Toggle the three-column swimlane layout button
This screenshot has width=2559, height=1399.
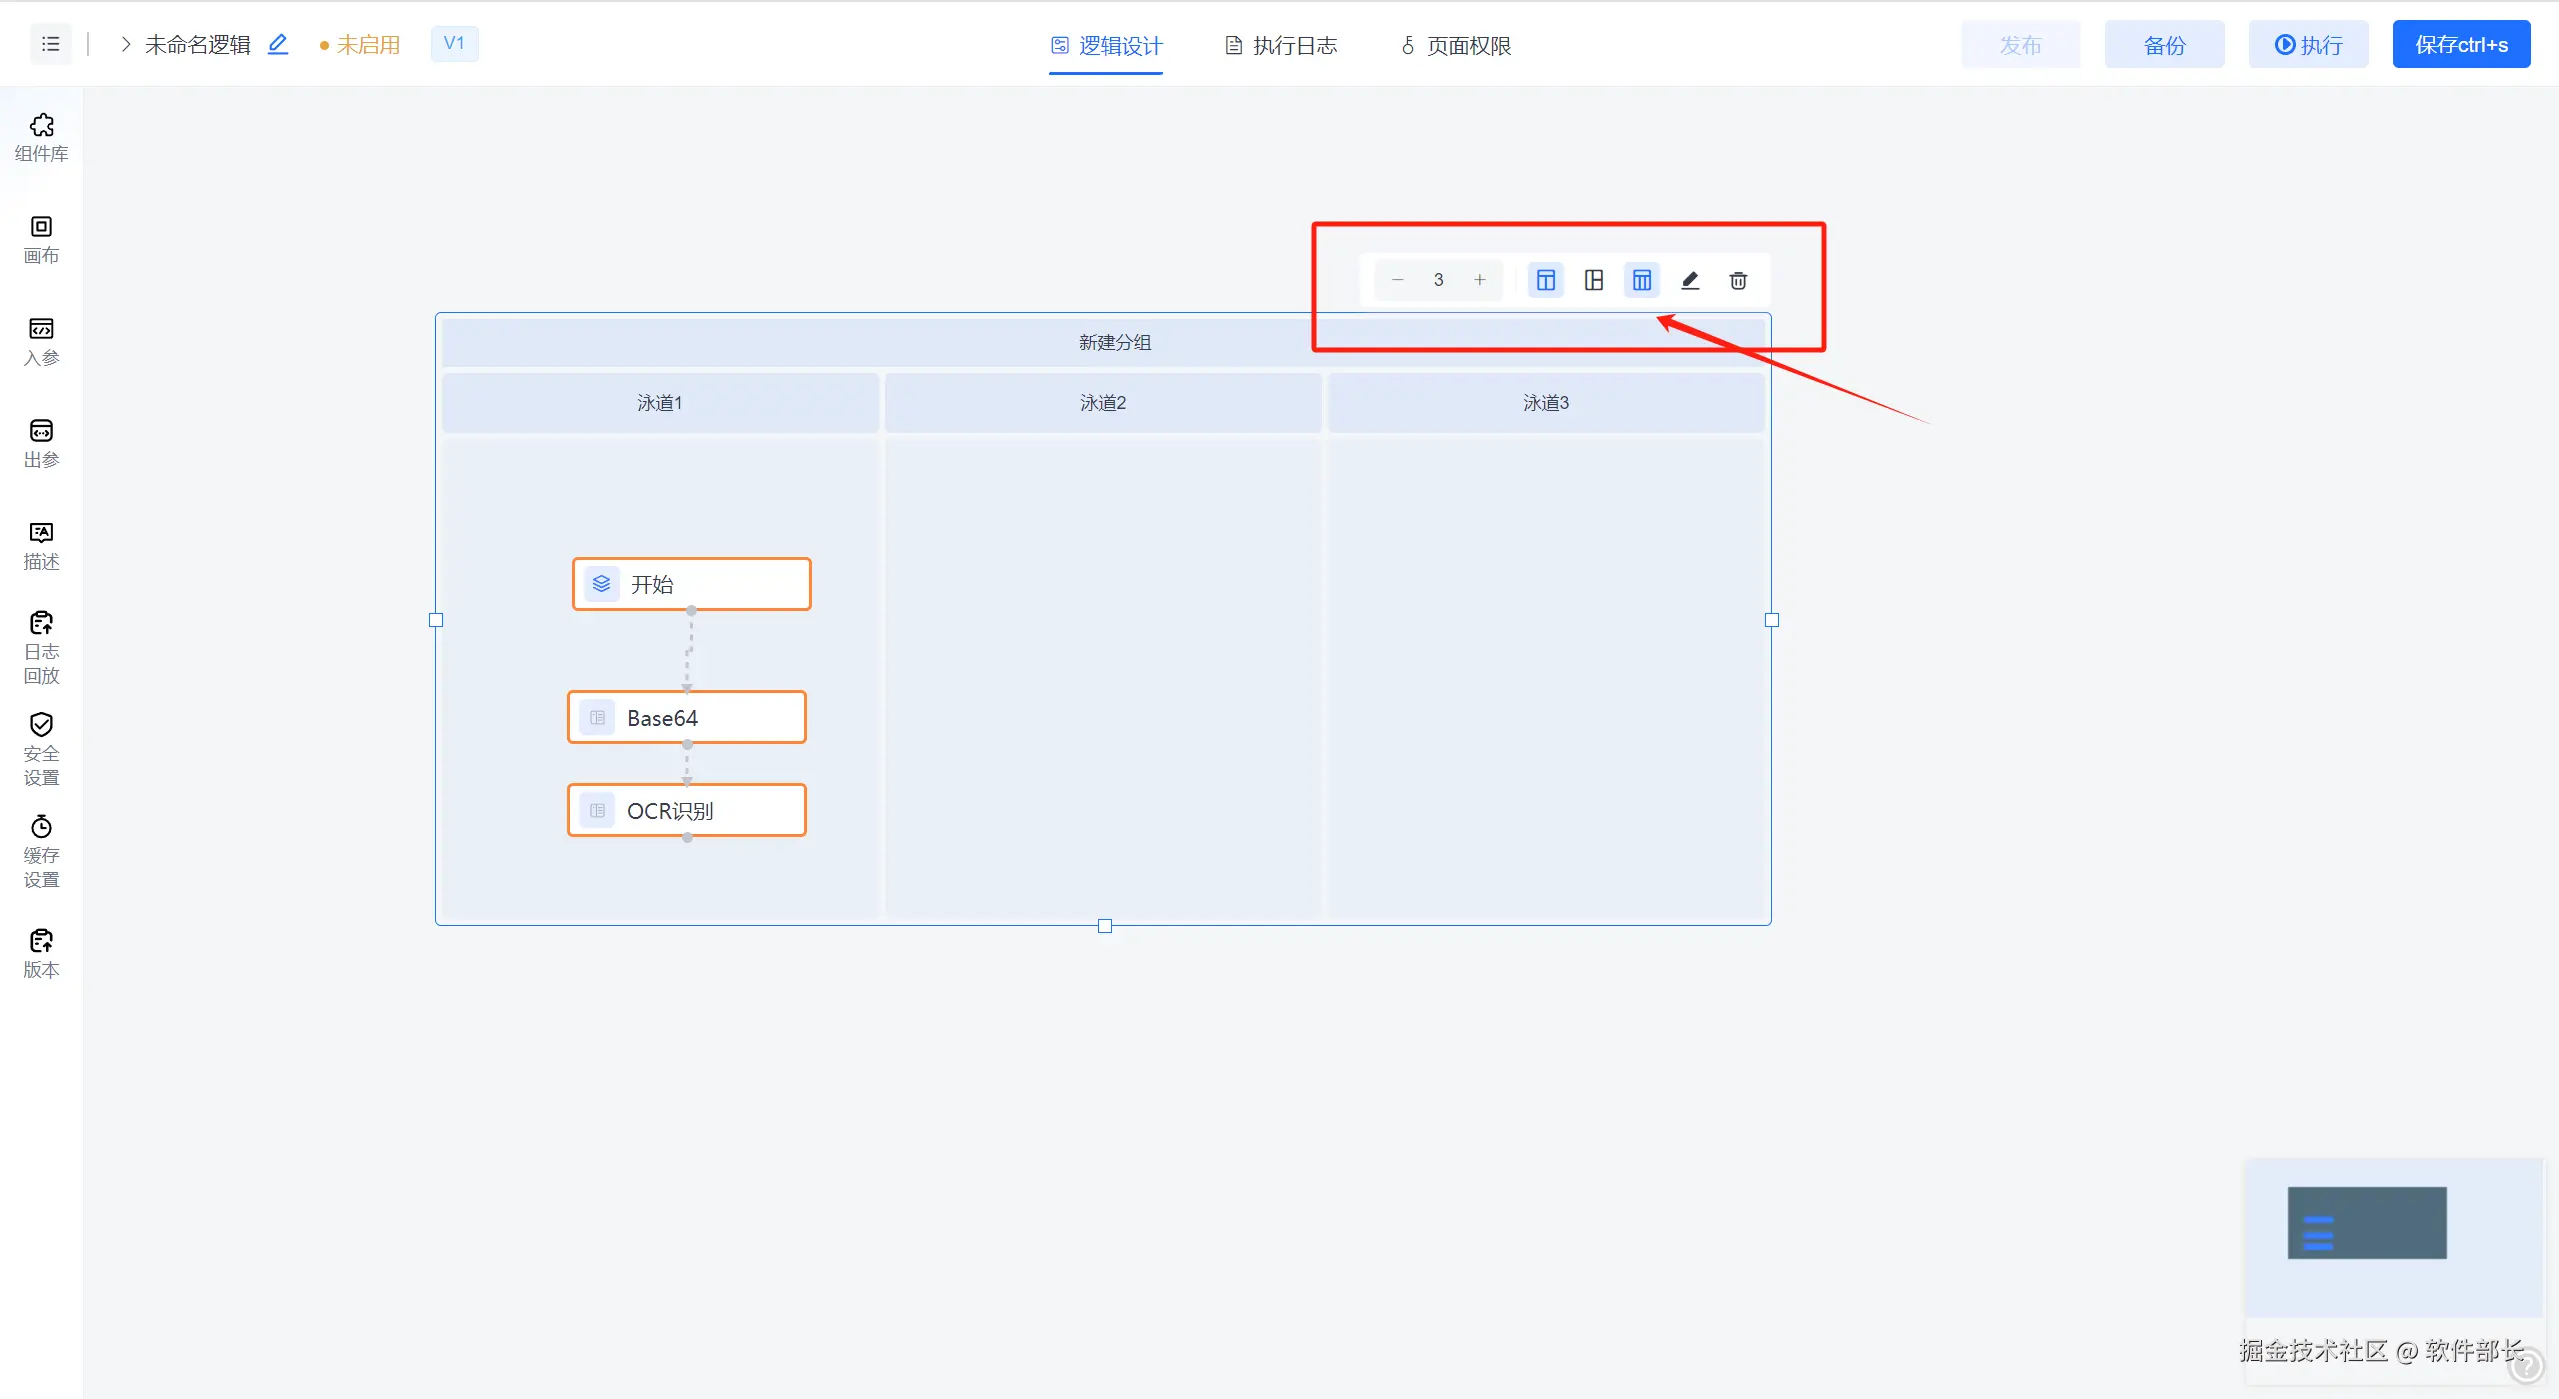click(1642, 280)
